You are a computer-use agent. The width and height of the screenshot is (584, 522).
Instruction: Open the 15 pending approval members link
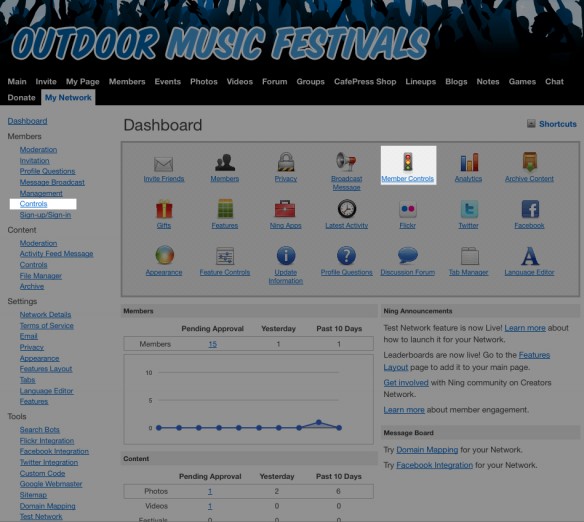pos(212,344)
